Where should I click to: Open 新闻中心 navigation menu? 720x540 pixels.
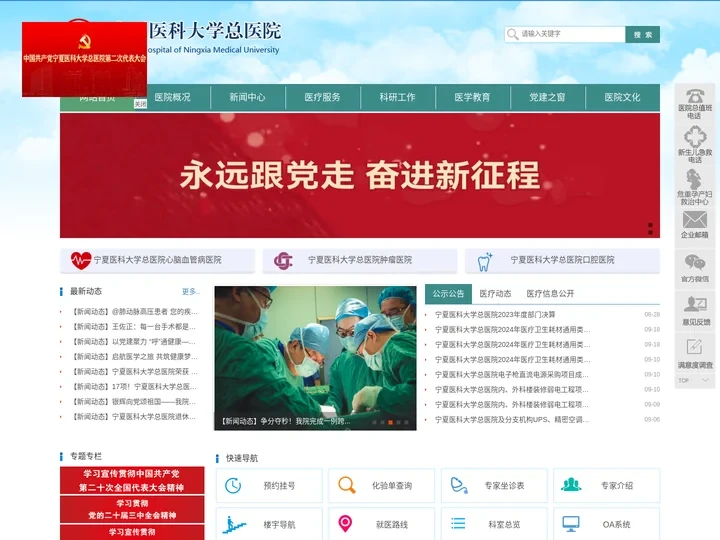[x=248, y=97]
